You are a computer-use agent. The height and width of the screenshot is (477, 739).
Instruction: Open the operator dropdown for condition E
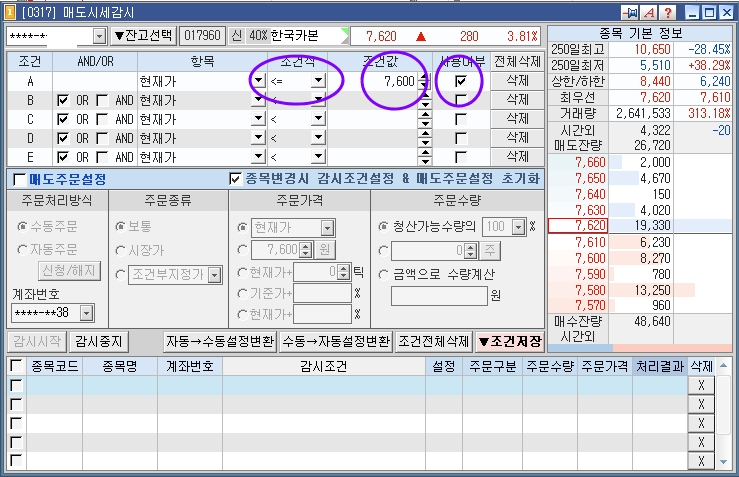[x=319, y=156]
